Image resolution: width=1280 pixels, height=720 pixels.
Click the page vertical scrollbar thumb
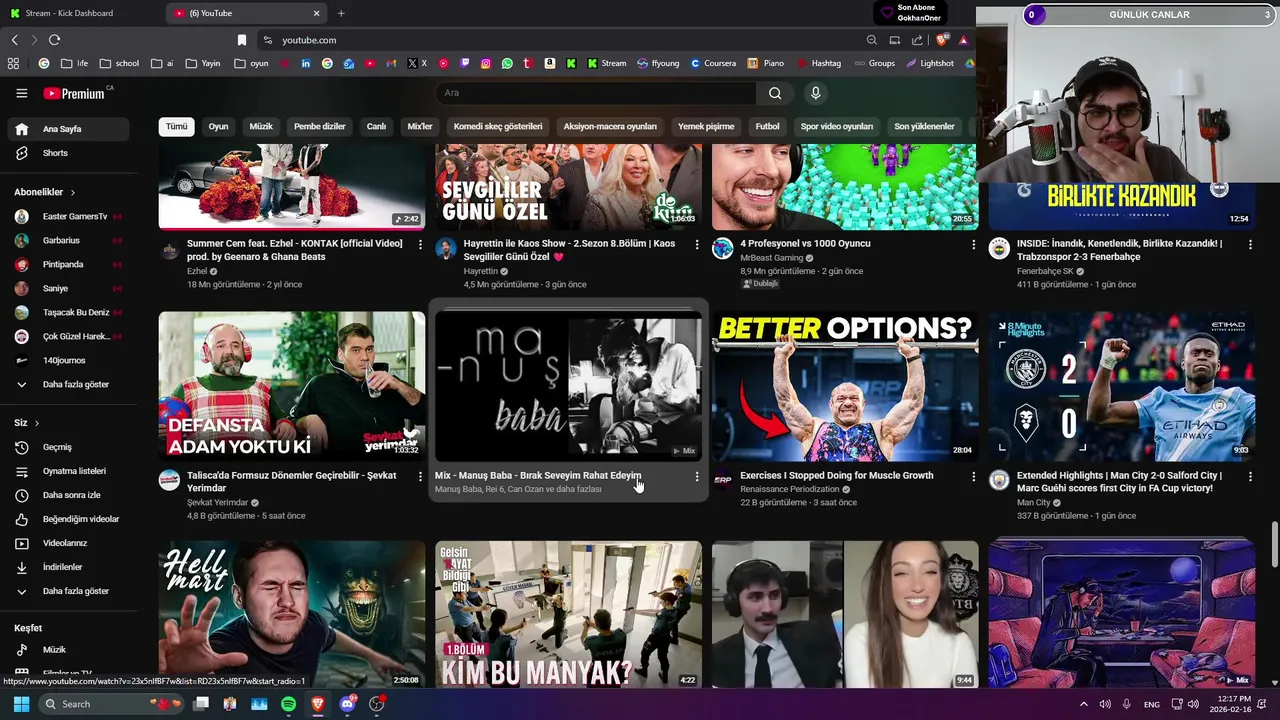click(1274, 544)
